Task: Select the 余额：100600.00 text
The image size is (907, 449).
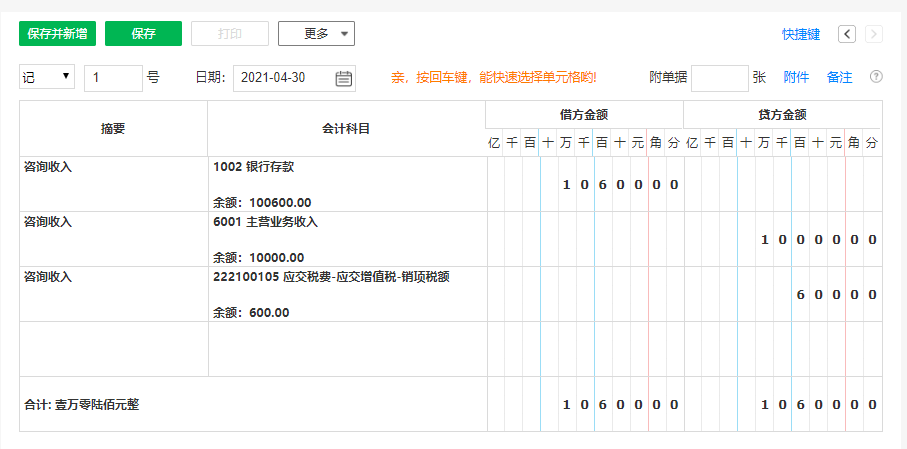Action: (262, 203)
